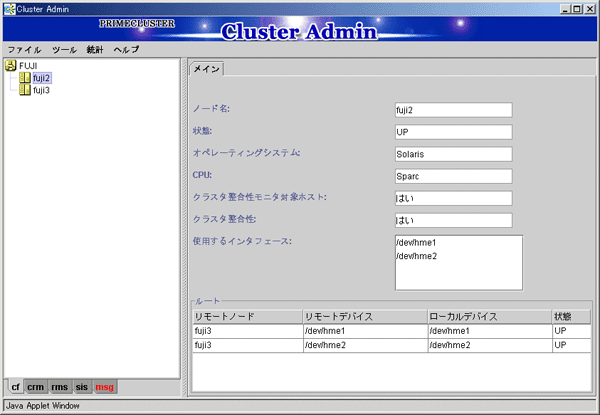Viewport: 600px width, 415px height.
Task: Click the 使用するインタフェース label
Action: point(242,241)
